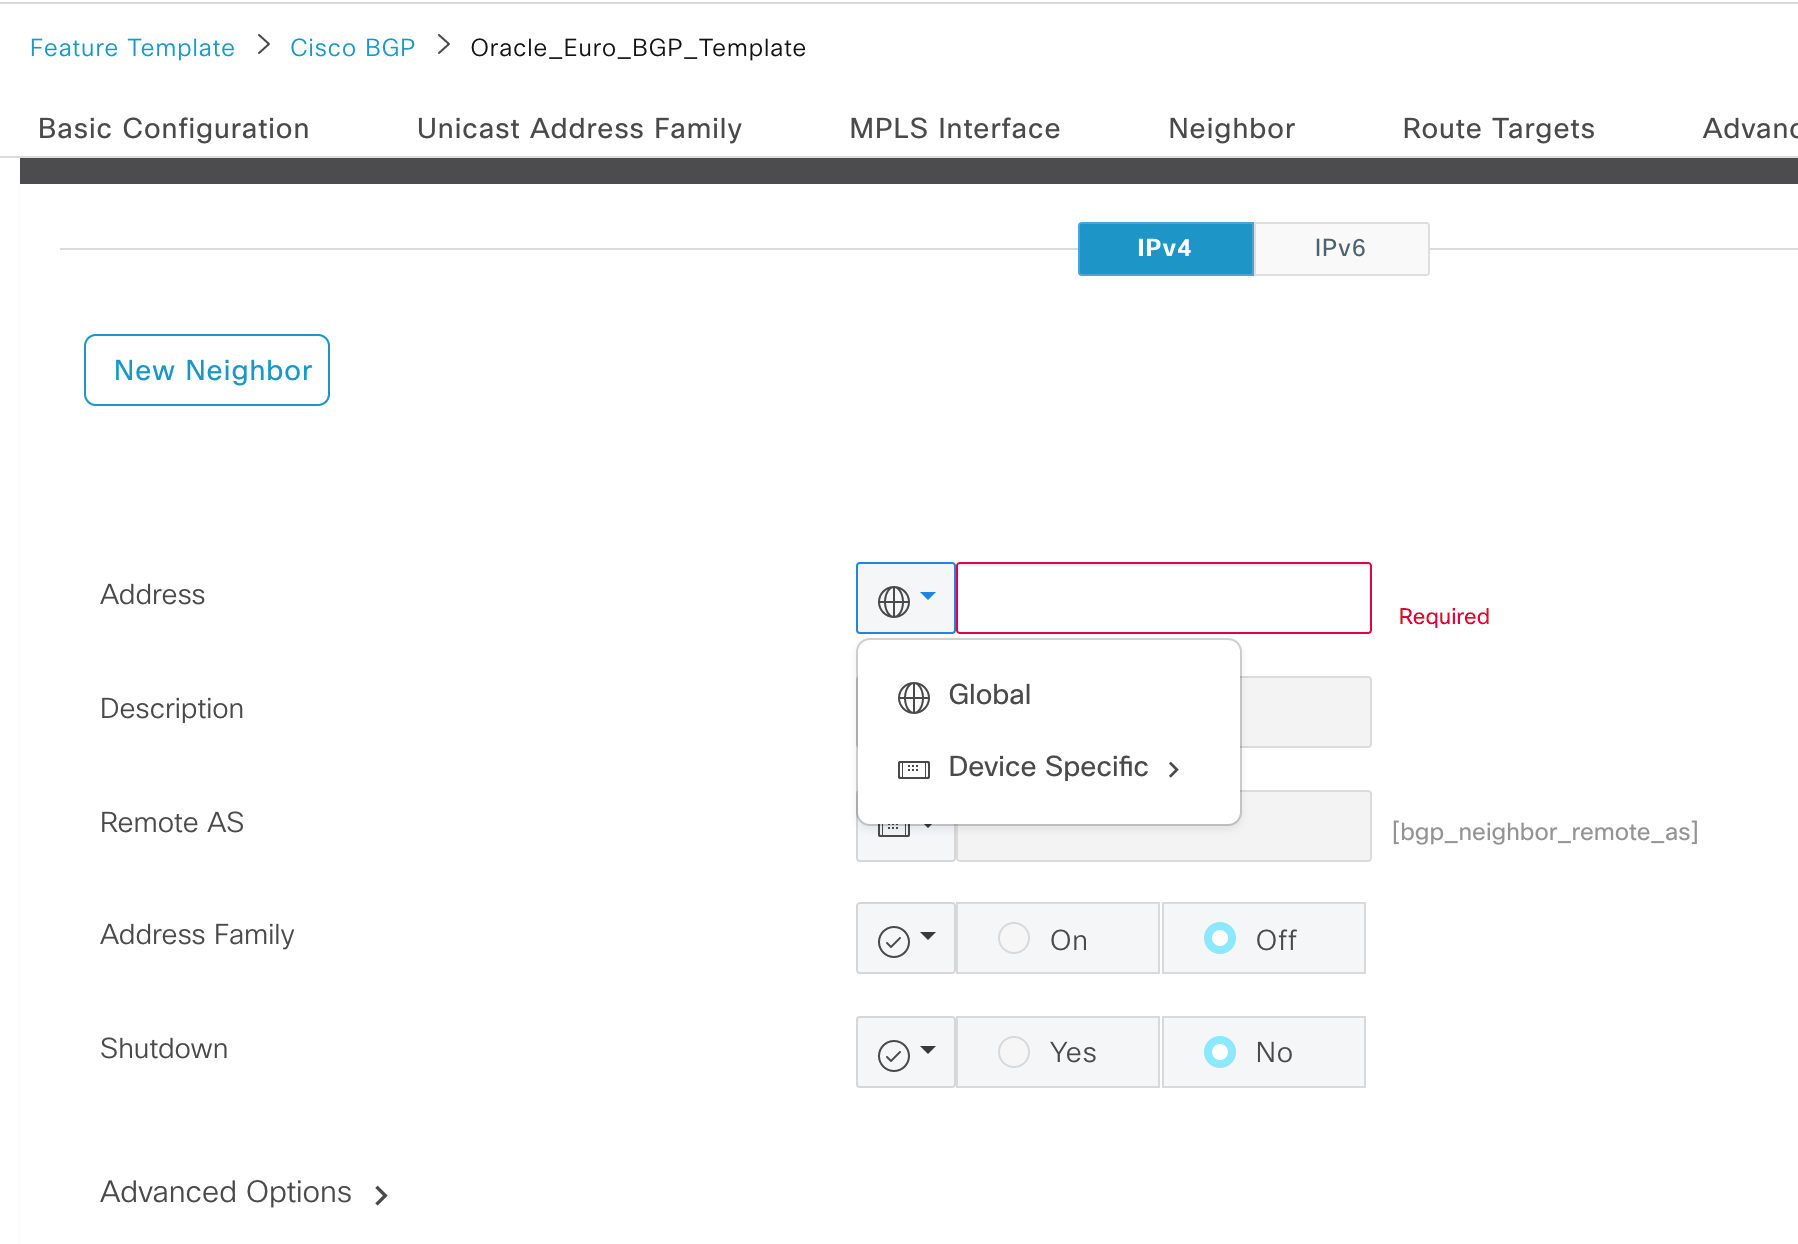Click the required Address input field
Viewport: 1798px width, 1244px height.
(1163, 598)
